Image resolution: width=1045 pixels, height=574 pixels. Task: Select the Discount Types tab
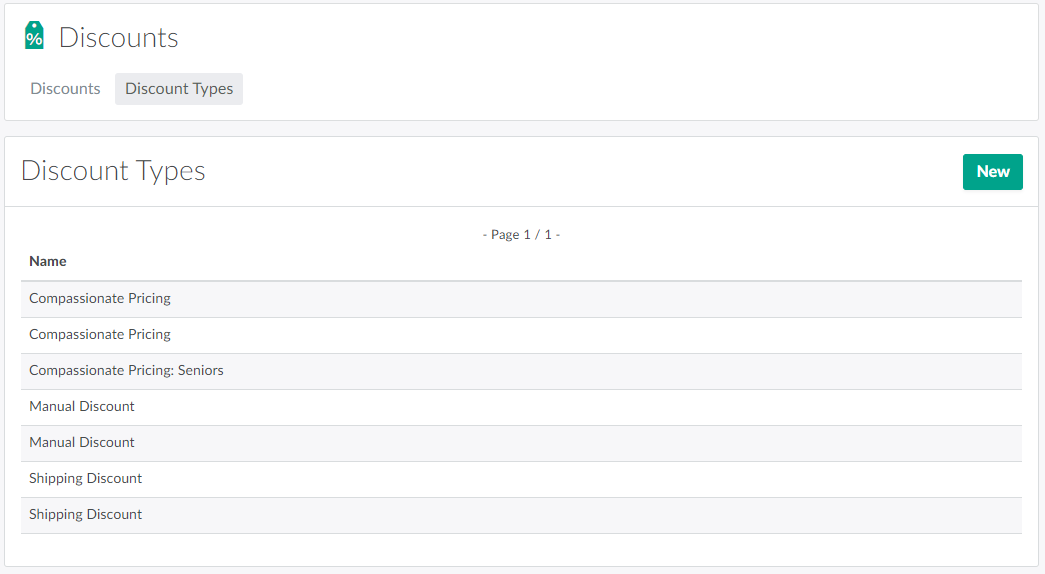pyautogui.click(x=179, y=89)
